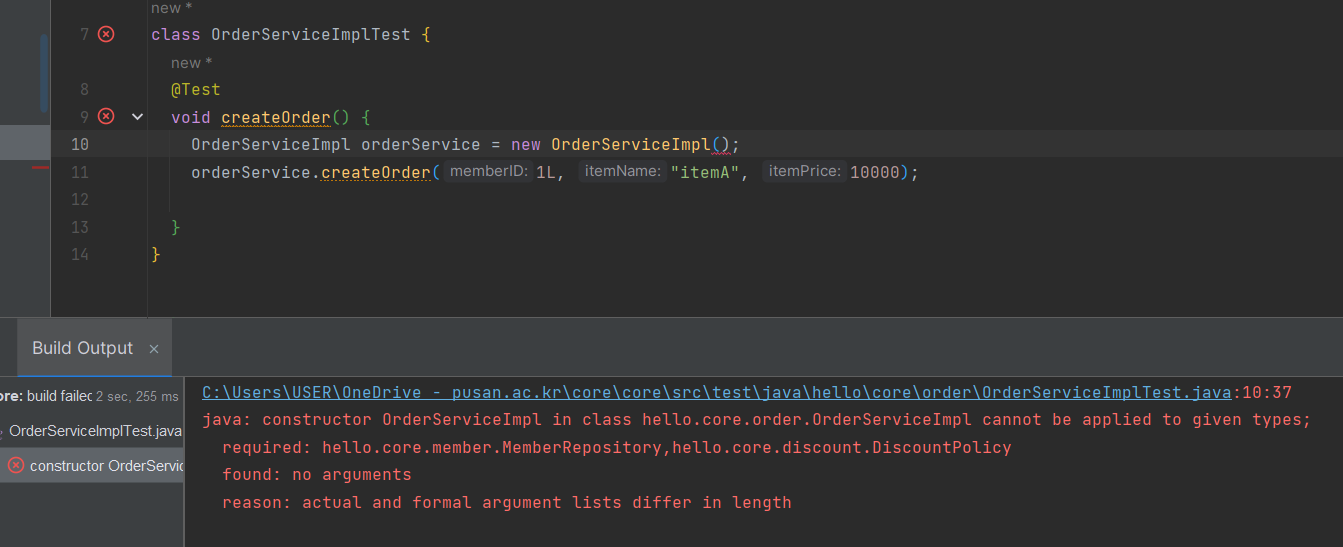The height and width of the screenshot is (547, 1343).
Task: Click the 2 sec, 255 ms build duration
Action: point(137,397)
